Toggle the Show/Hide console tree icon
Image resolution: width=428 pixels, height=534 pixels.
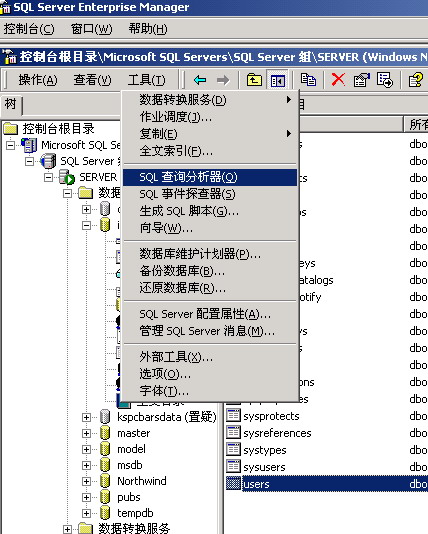(x=278, y=80)
